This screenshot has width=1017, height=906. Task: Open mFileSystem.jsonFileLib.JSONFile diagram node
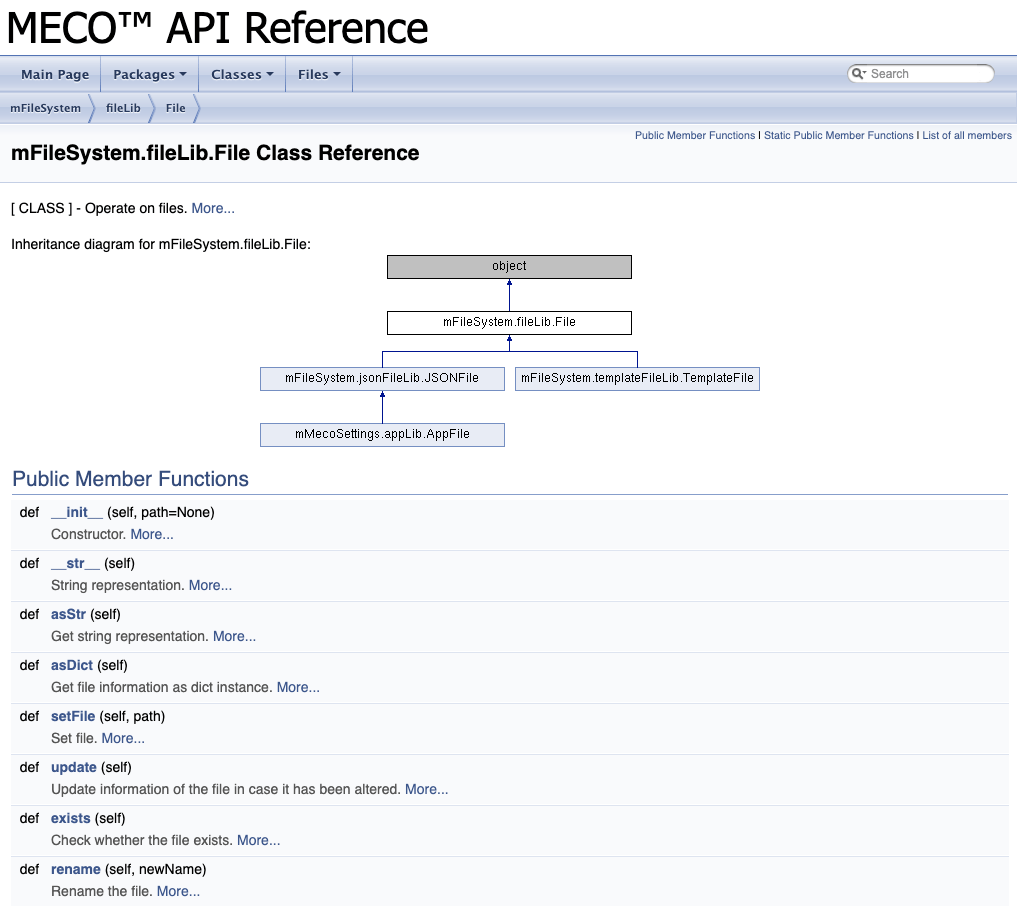click(x=382, y=379)
